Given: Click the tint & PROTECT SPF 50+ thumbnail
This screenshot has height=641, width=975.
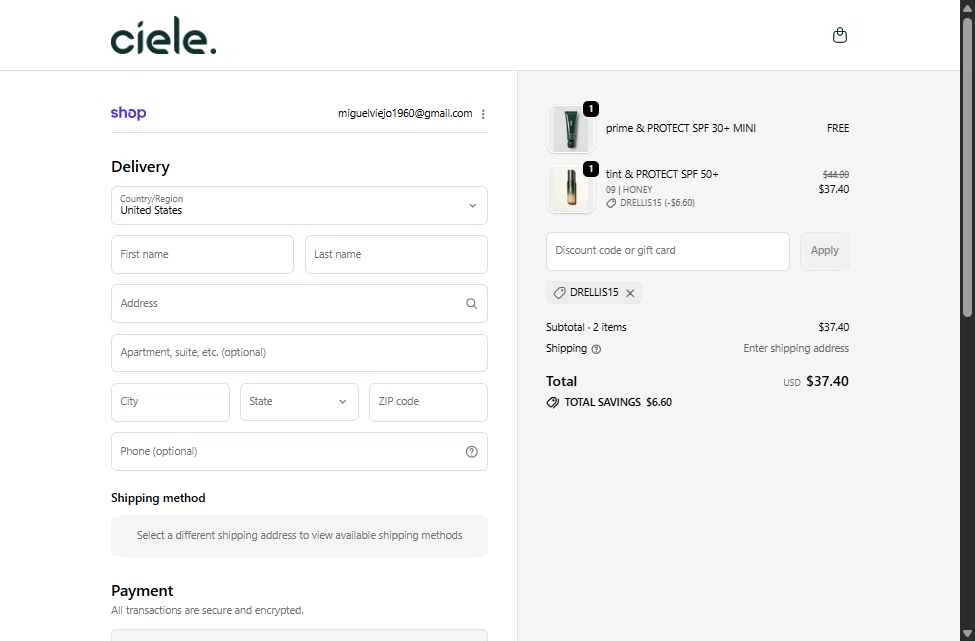Looking at the screenshot, I should [570, 188].
